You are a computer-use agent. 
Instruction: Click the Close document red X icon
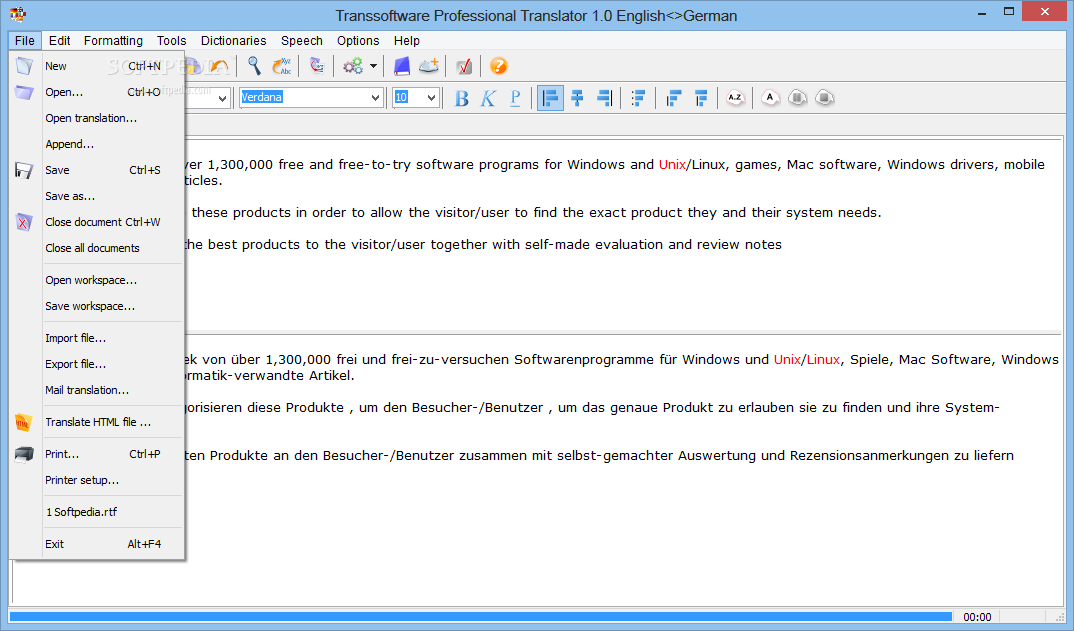coord(24,222)
